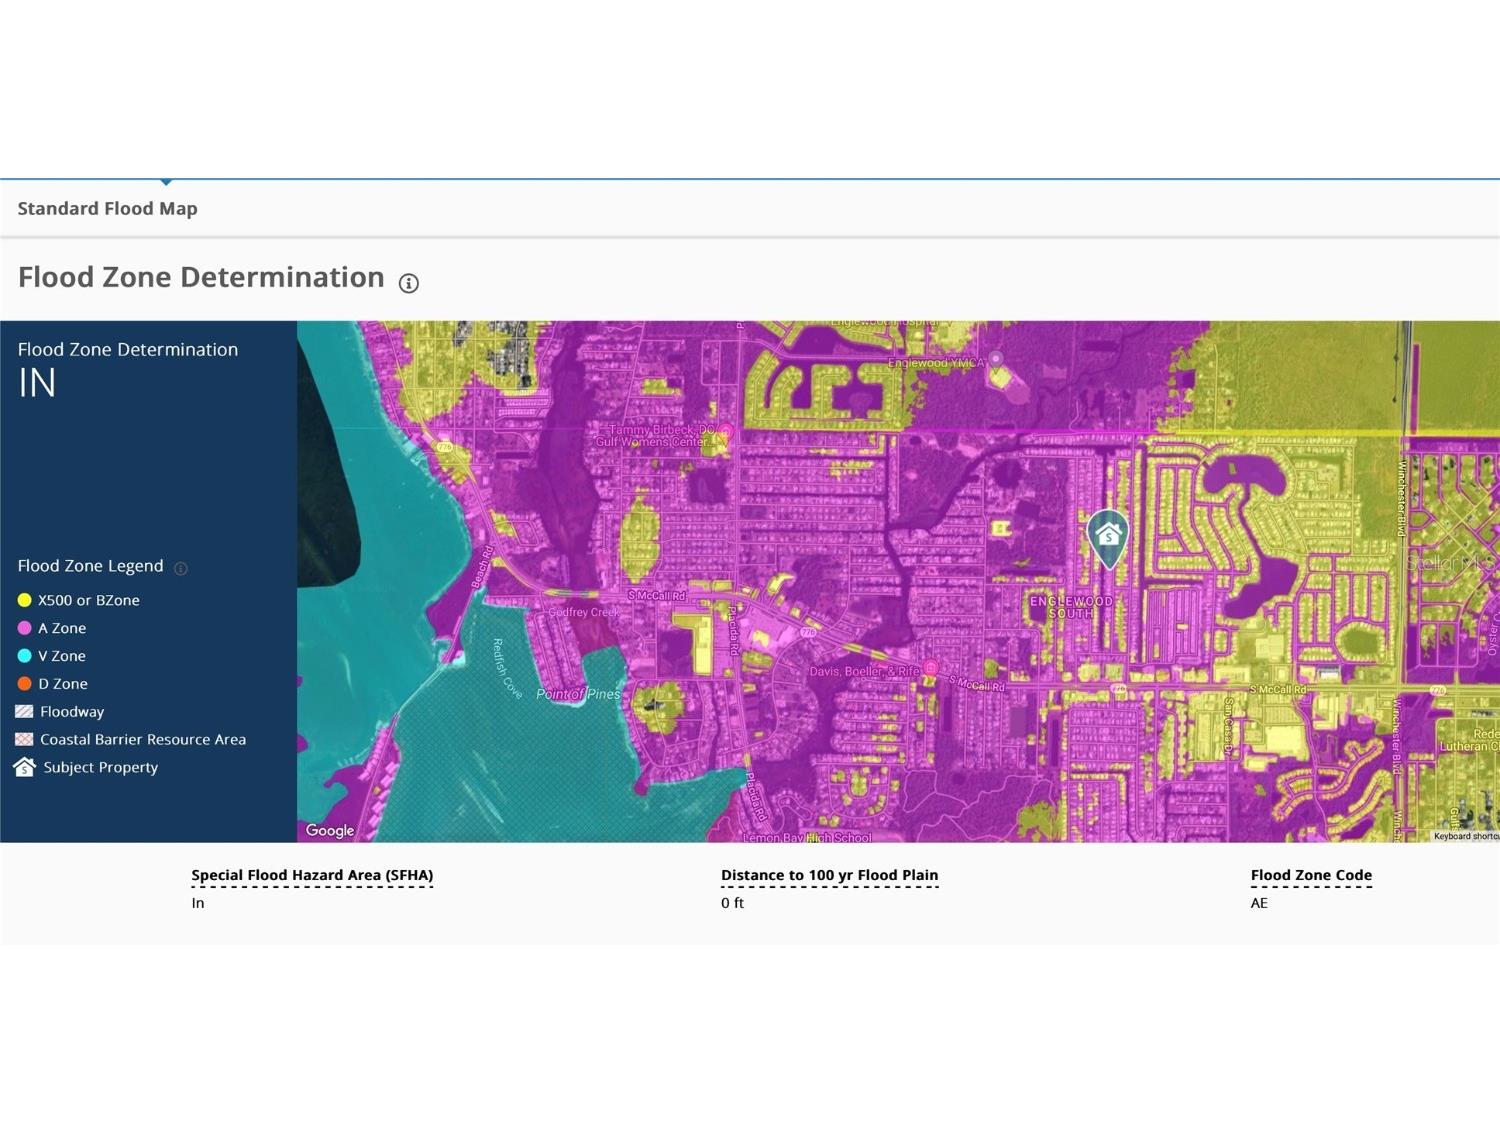Click the Special Flood Hazard Area (SFHA) label
1500x1125 pixels.
[x=312, y=875]
